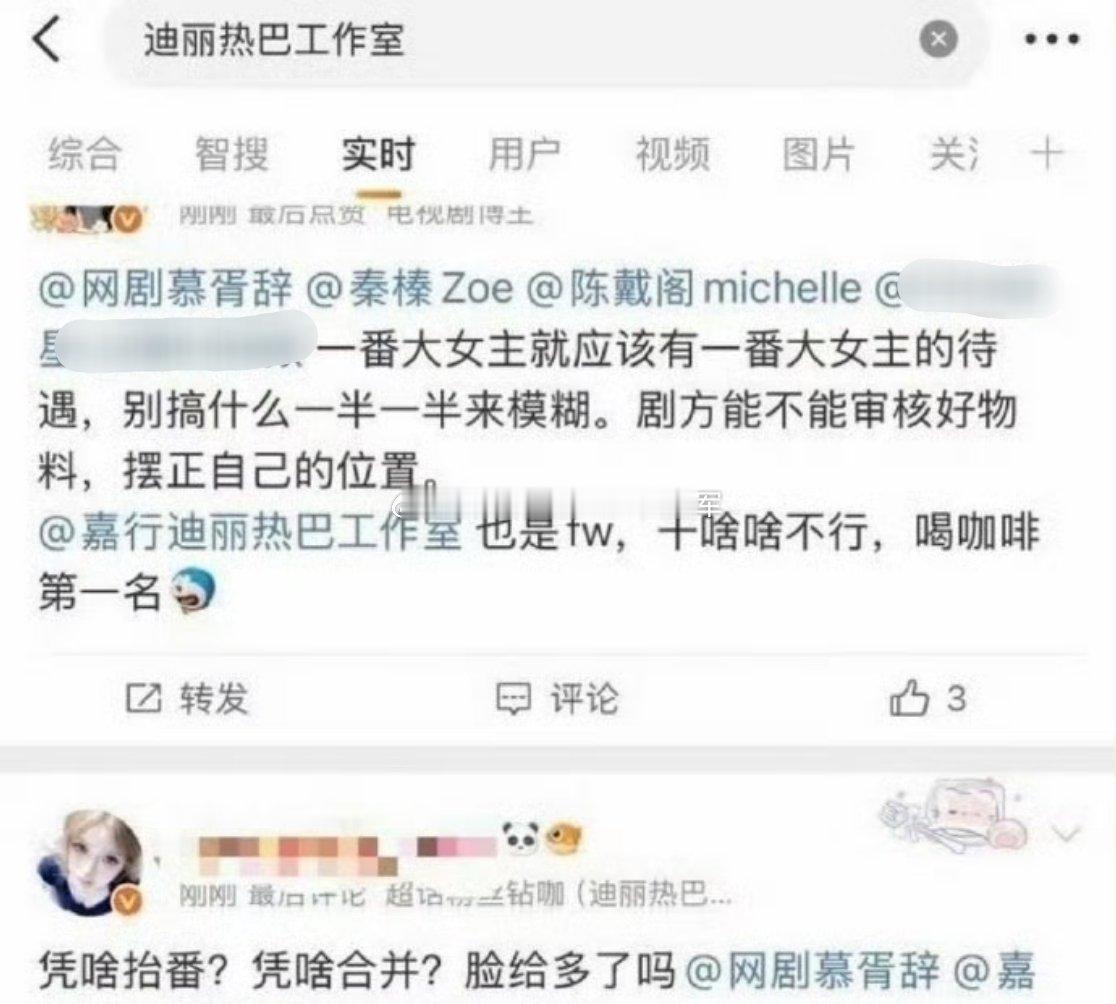
Task: Like the first post with thumbs-up icon
Action: (927, 698)
